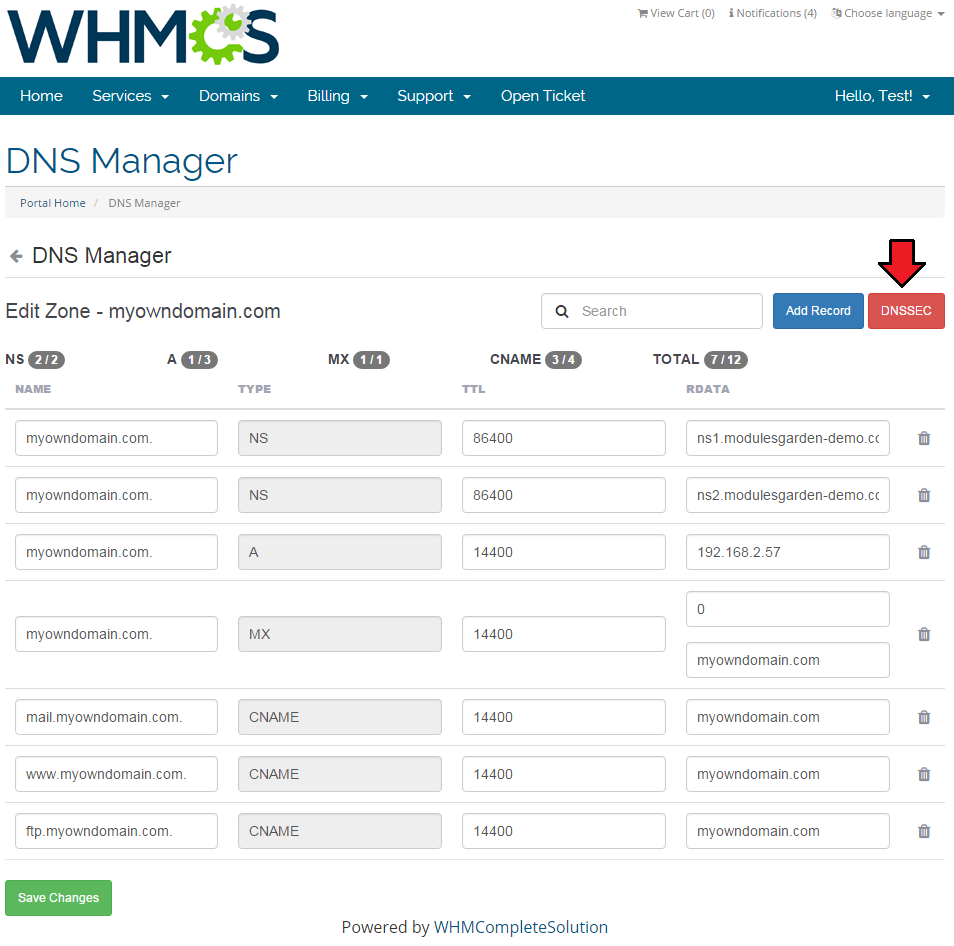Open the WHMCompleteSolution link
Screen dimensions: 954x946
(x=520, y=927)
